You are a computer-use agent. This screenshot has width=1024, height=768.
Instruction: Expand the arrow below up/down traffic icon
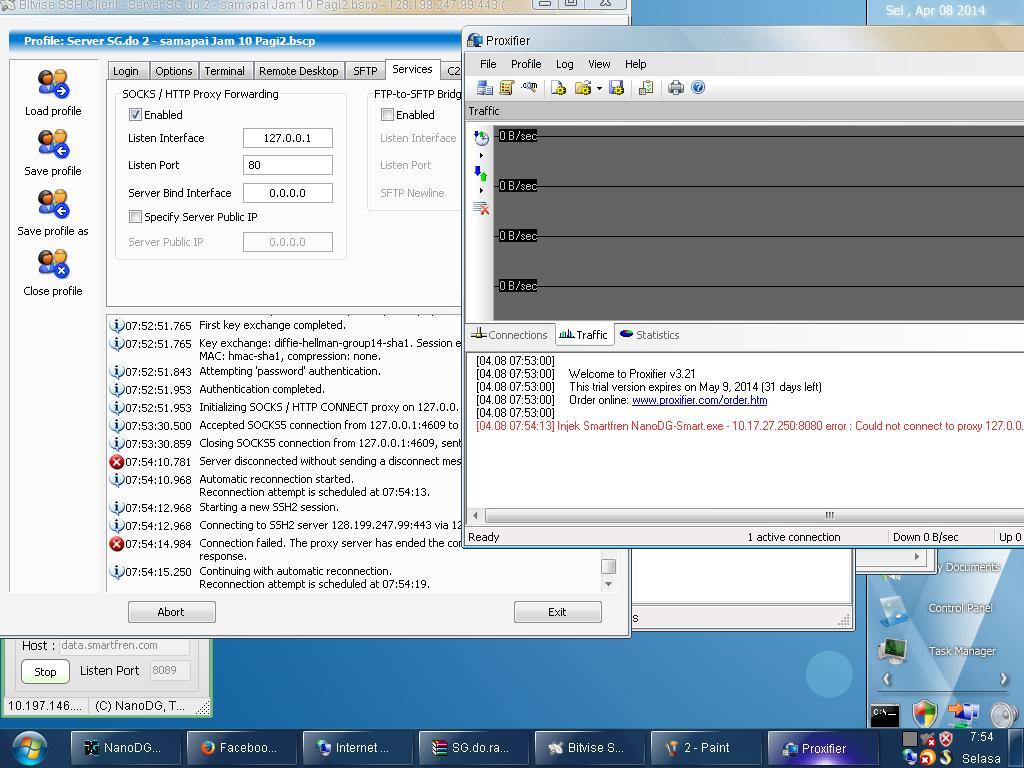[x=481, y=190]
